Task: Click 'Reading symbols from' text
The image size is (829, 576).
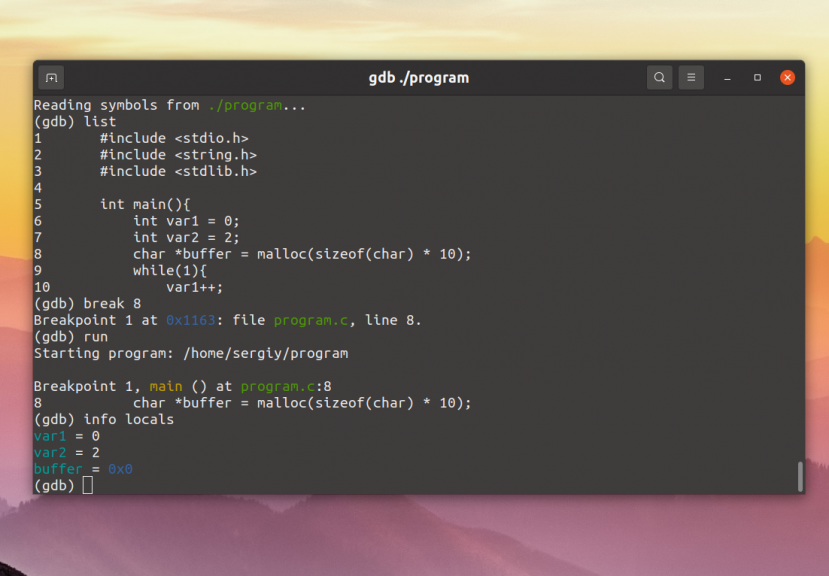Action: 116,105
